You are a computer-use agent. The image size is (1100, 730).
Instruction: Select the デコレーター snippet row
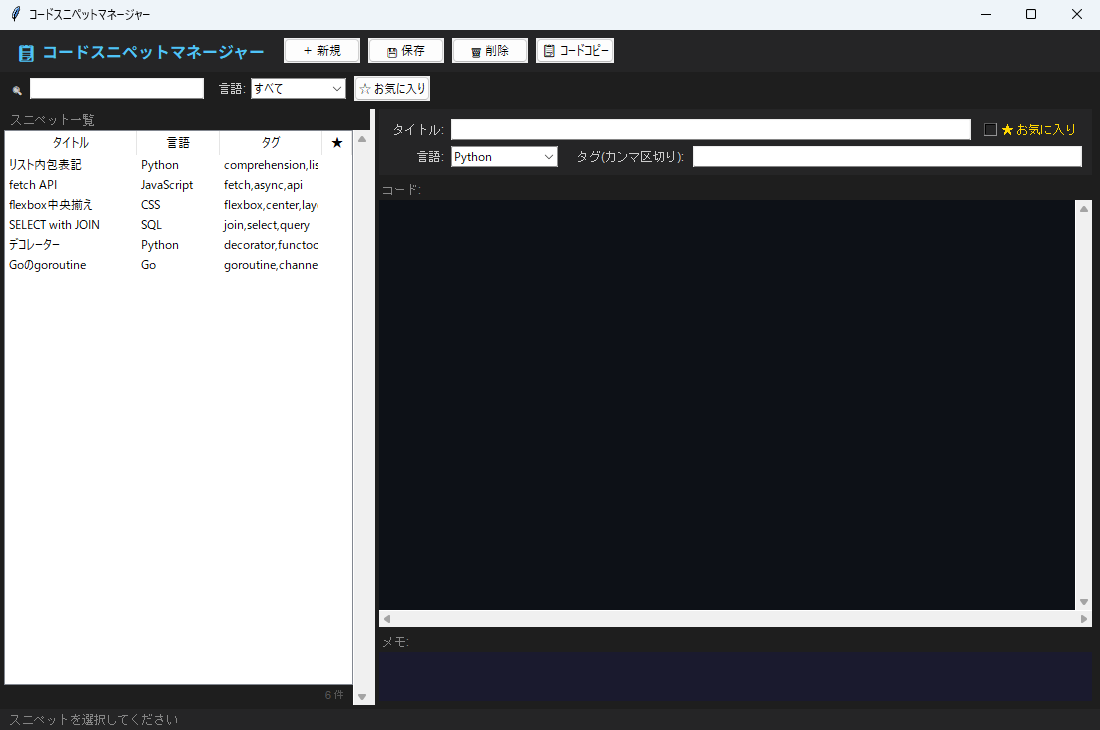pos(178,245)
